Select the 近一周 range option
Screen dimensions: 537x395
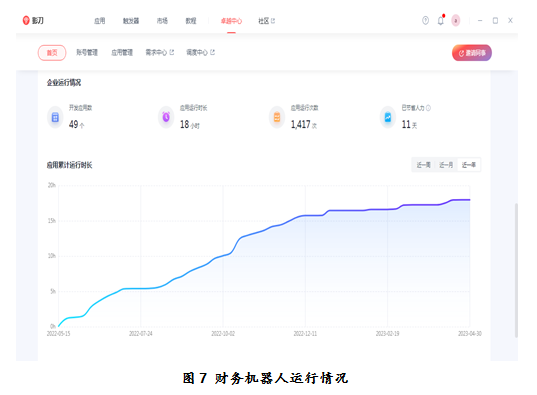(x=423, y=165)
